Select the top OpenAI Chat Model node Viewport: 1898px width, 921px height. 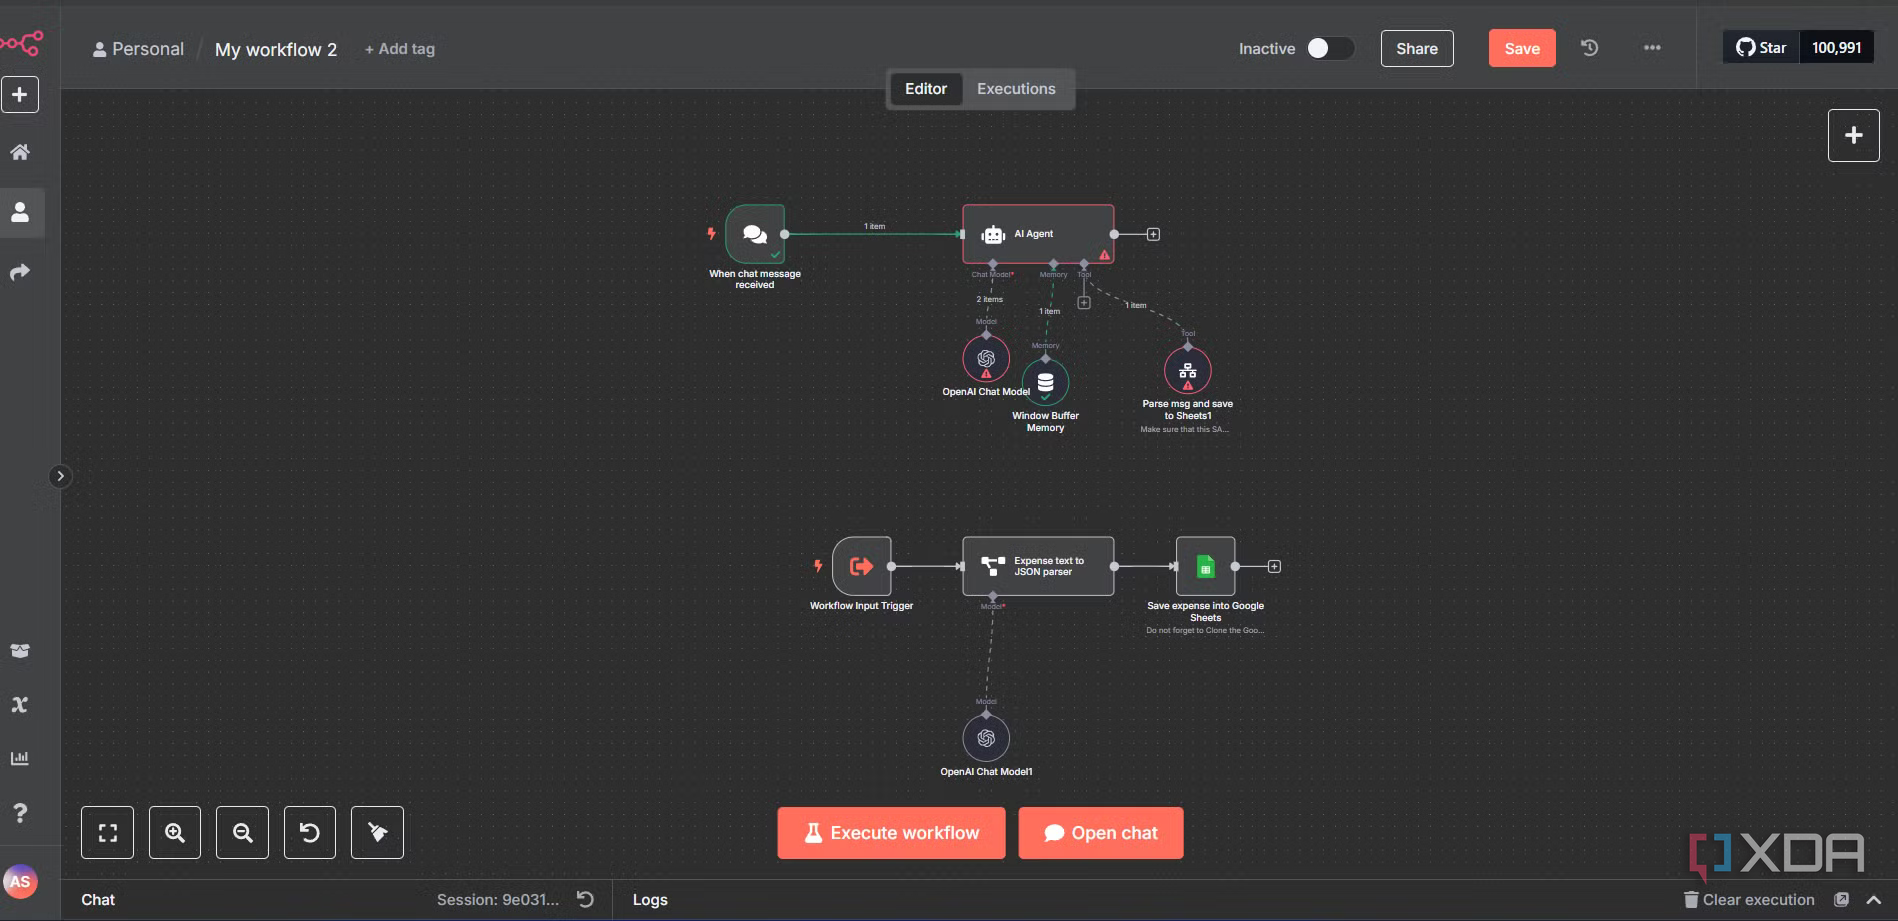(986, 359)
